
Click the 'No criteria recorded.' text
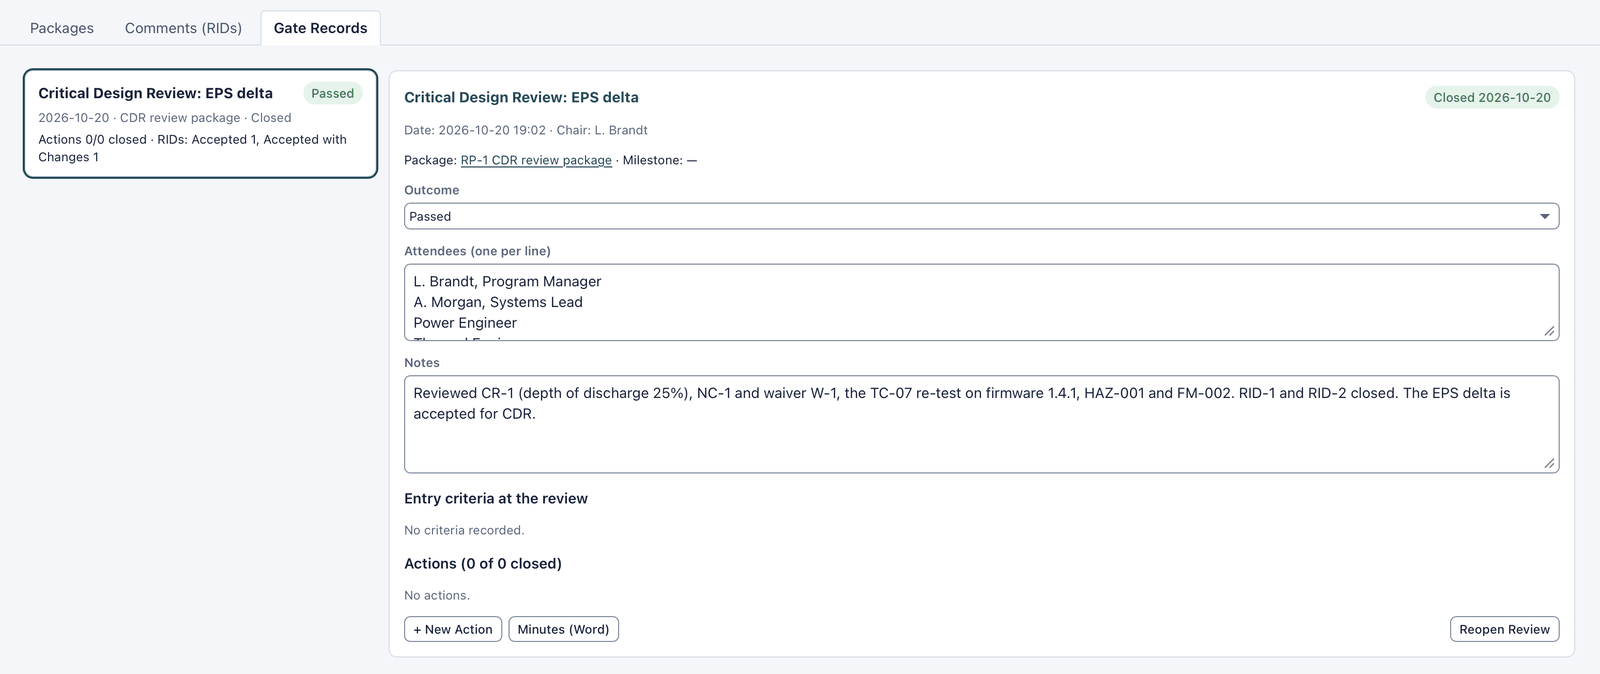click(464, 530)
